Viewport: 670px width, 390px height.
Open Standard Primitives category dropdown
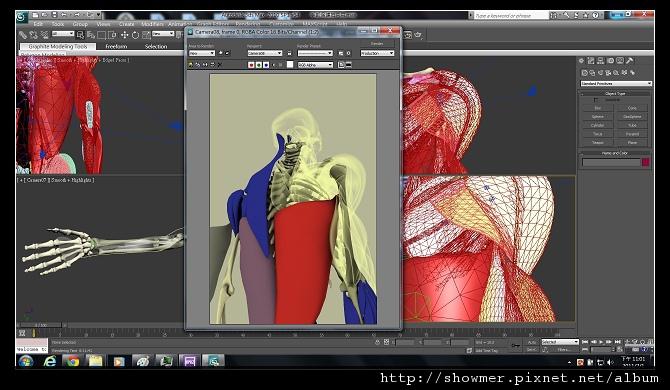[x=616, y=83]
